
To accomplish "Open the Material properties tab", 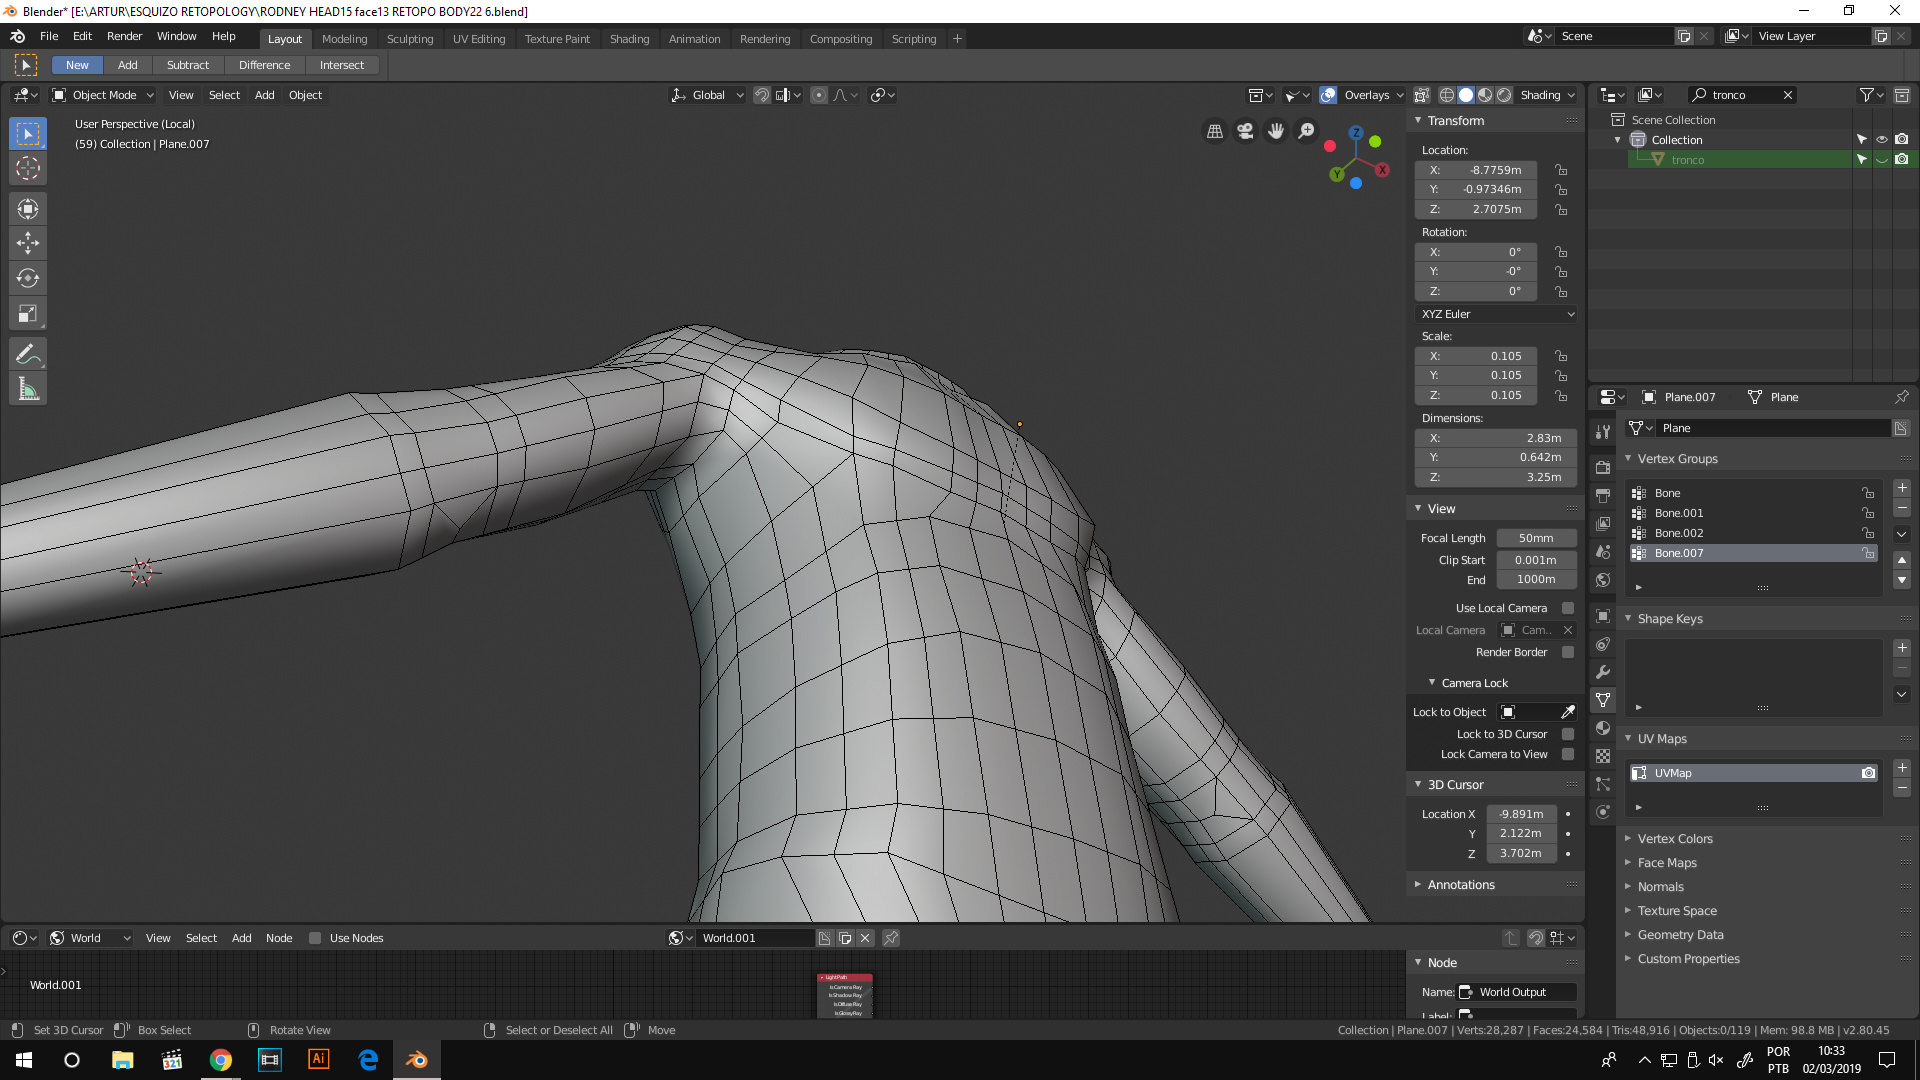I will click(1603, 728).
